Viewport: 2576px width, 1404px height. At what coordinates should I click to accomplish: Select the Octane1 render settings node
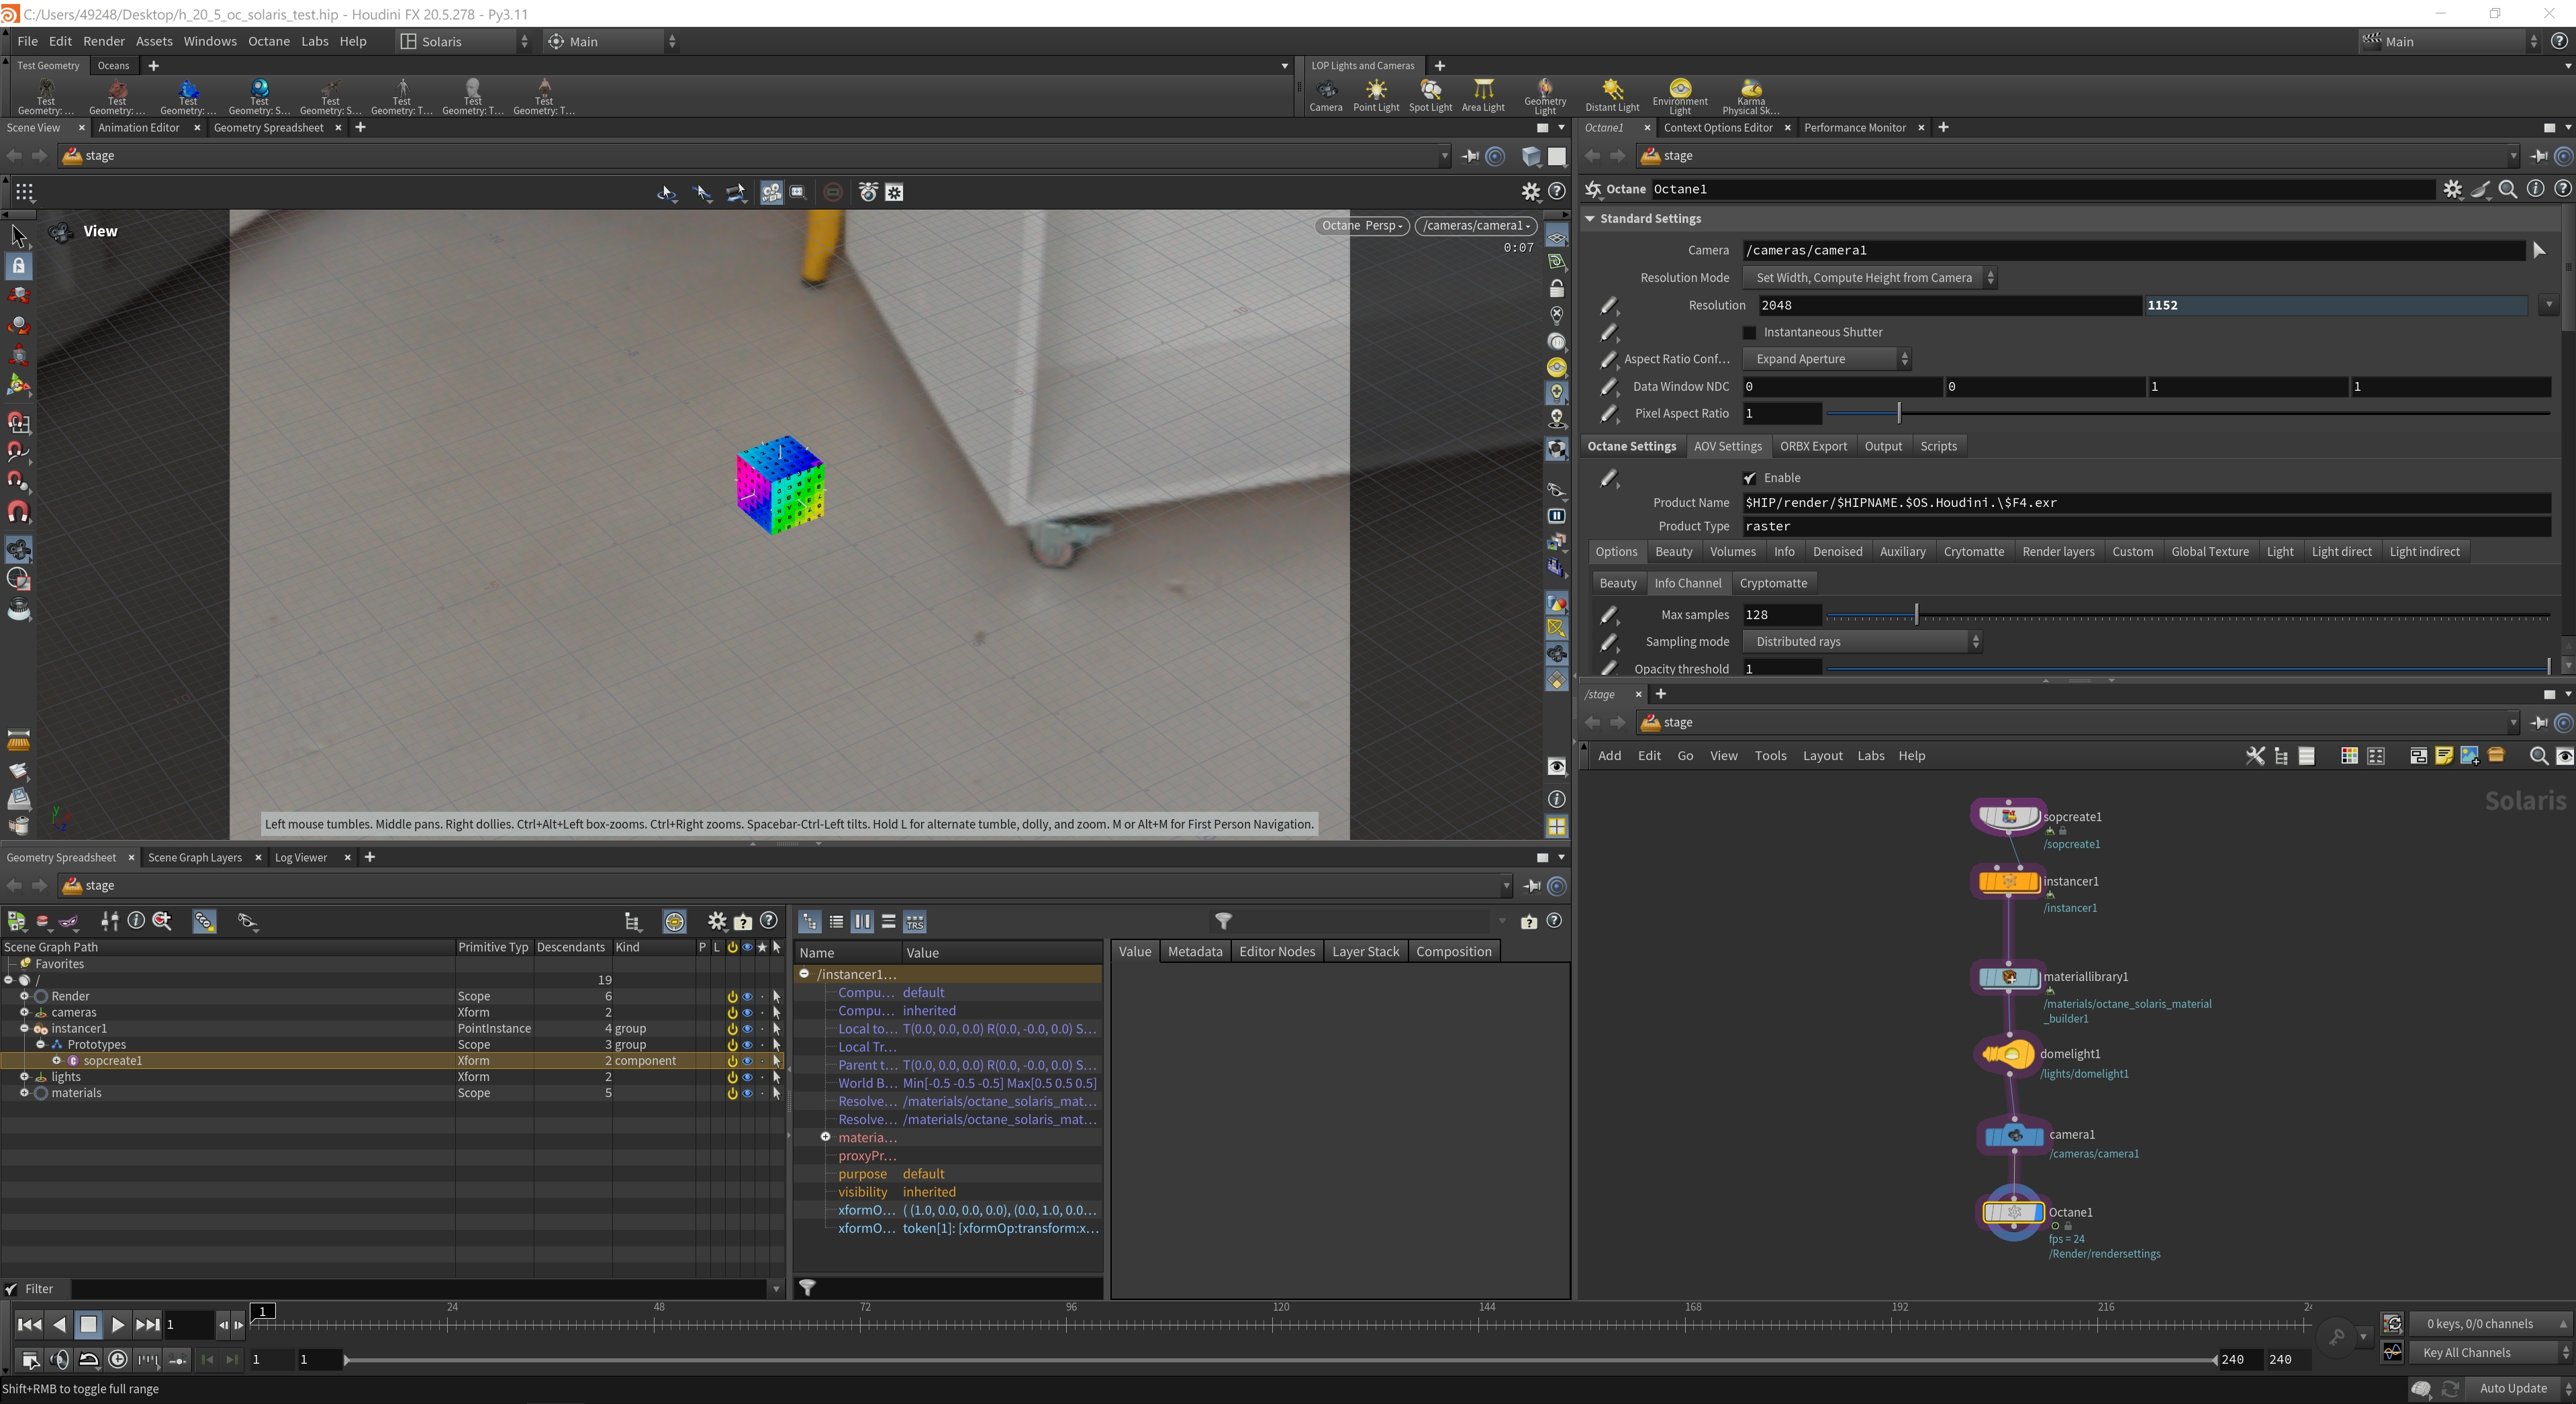click(2014, 1212)
